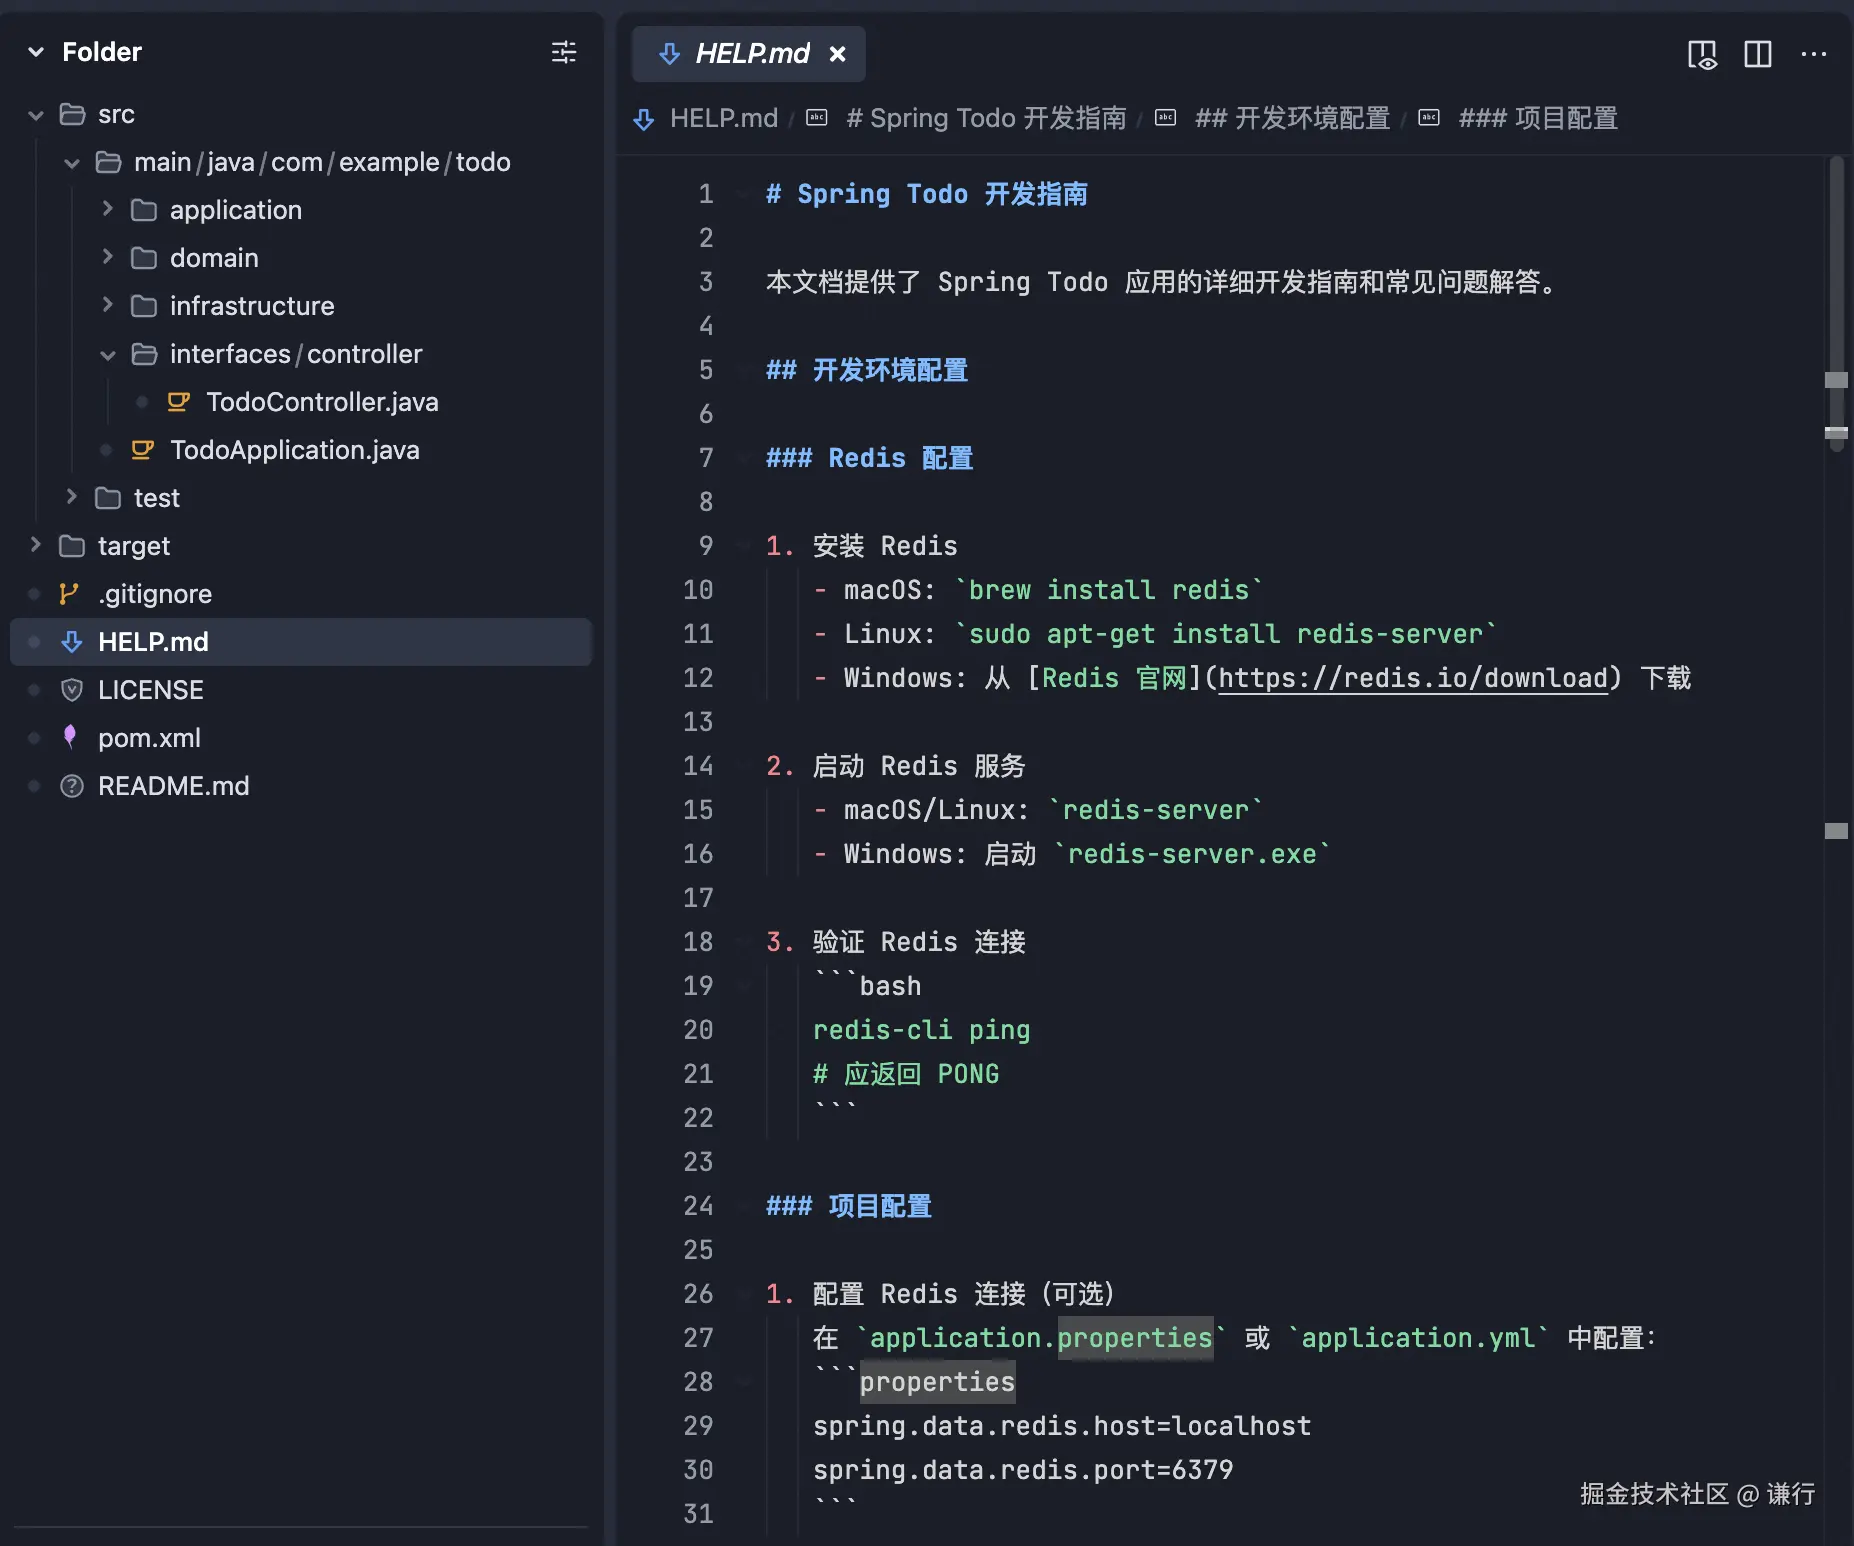This screenshot has width=1854, height=1546.
Task: Click the infrastructure folder icon
Action: [144, 306]
